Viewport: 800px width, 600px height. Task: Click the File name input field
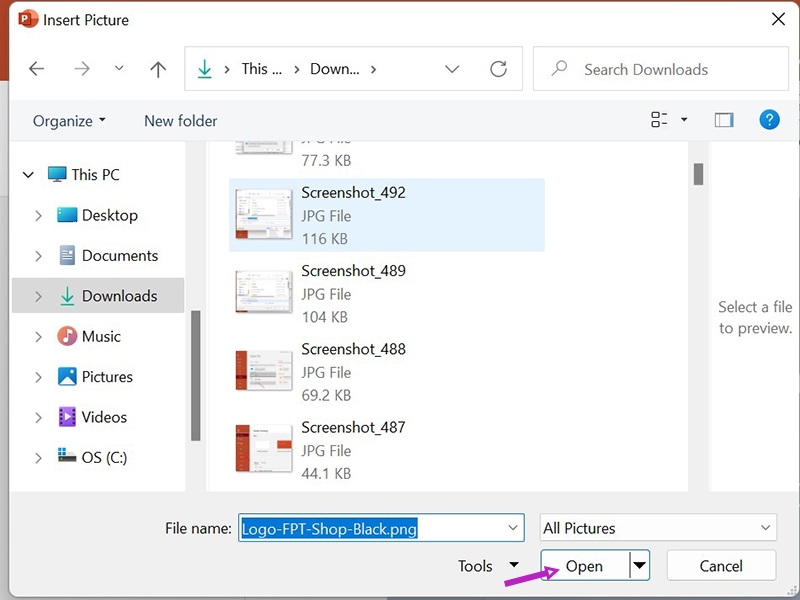(381, 528)
